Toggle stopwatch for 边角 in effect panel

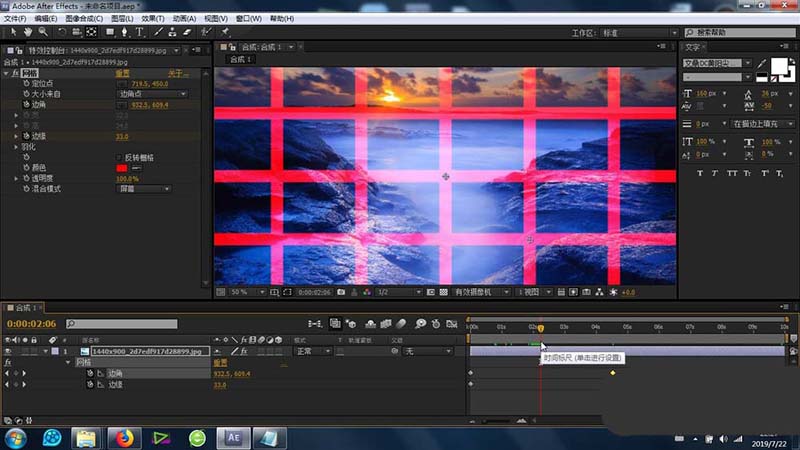pyautogui.click(x=26, y=104)
